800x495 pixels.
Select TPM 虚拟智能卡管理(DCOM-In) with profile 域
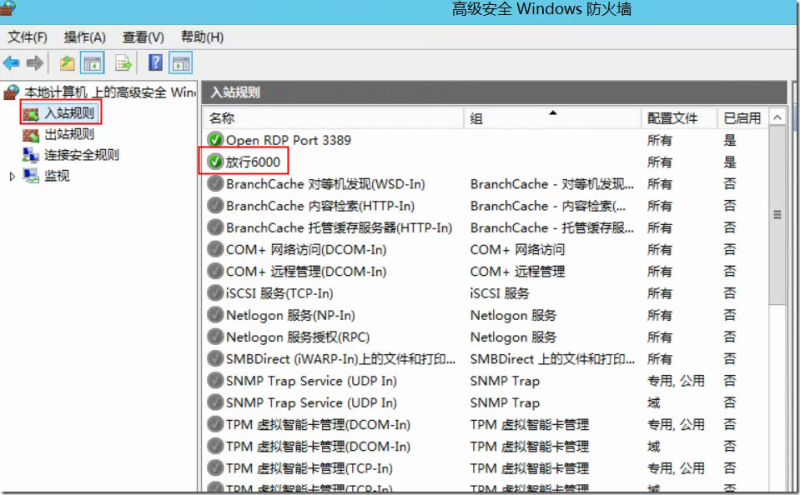(x=318, y=447)
